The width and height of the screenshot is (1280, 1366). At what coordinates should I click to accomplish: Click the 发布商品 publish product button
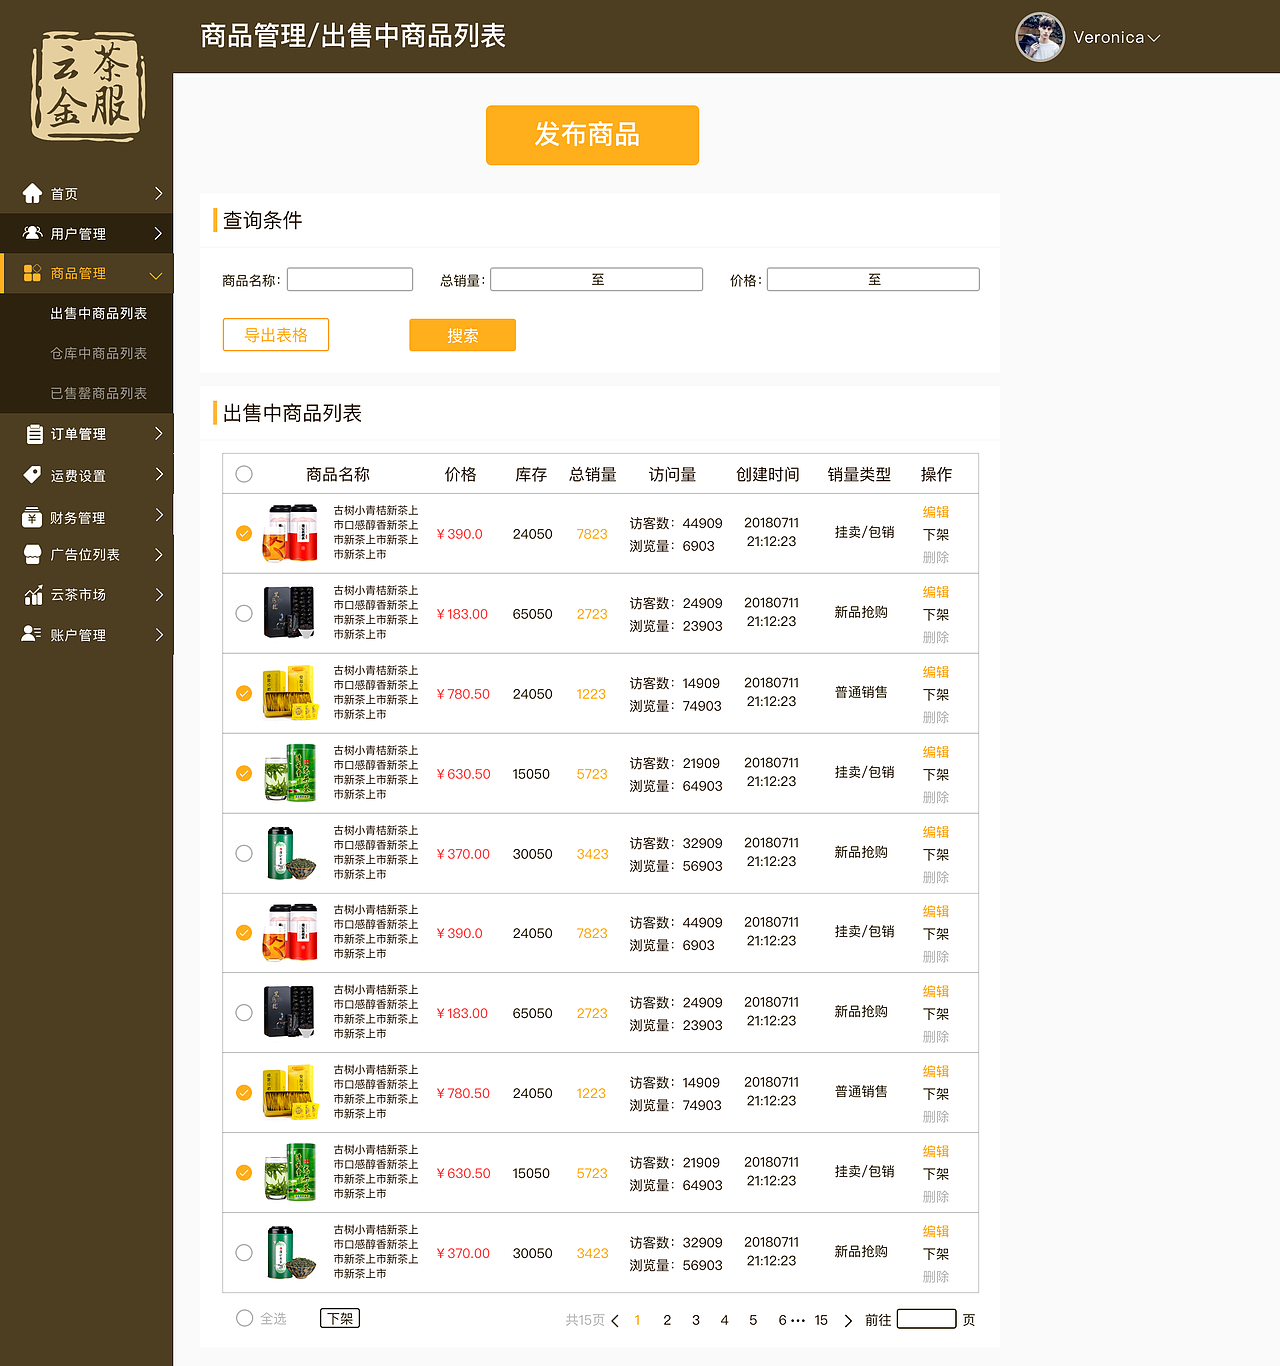click(592, 135)
